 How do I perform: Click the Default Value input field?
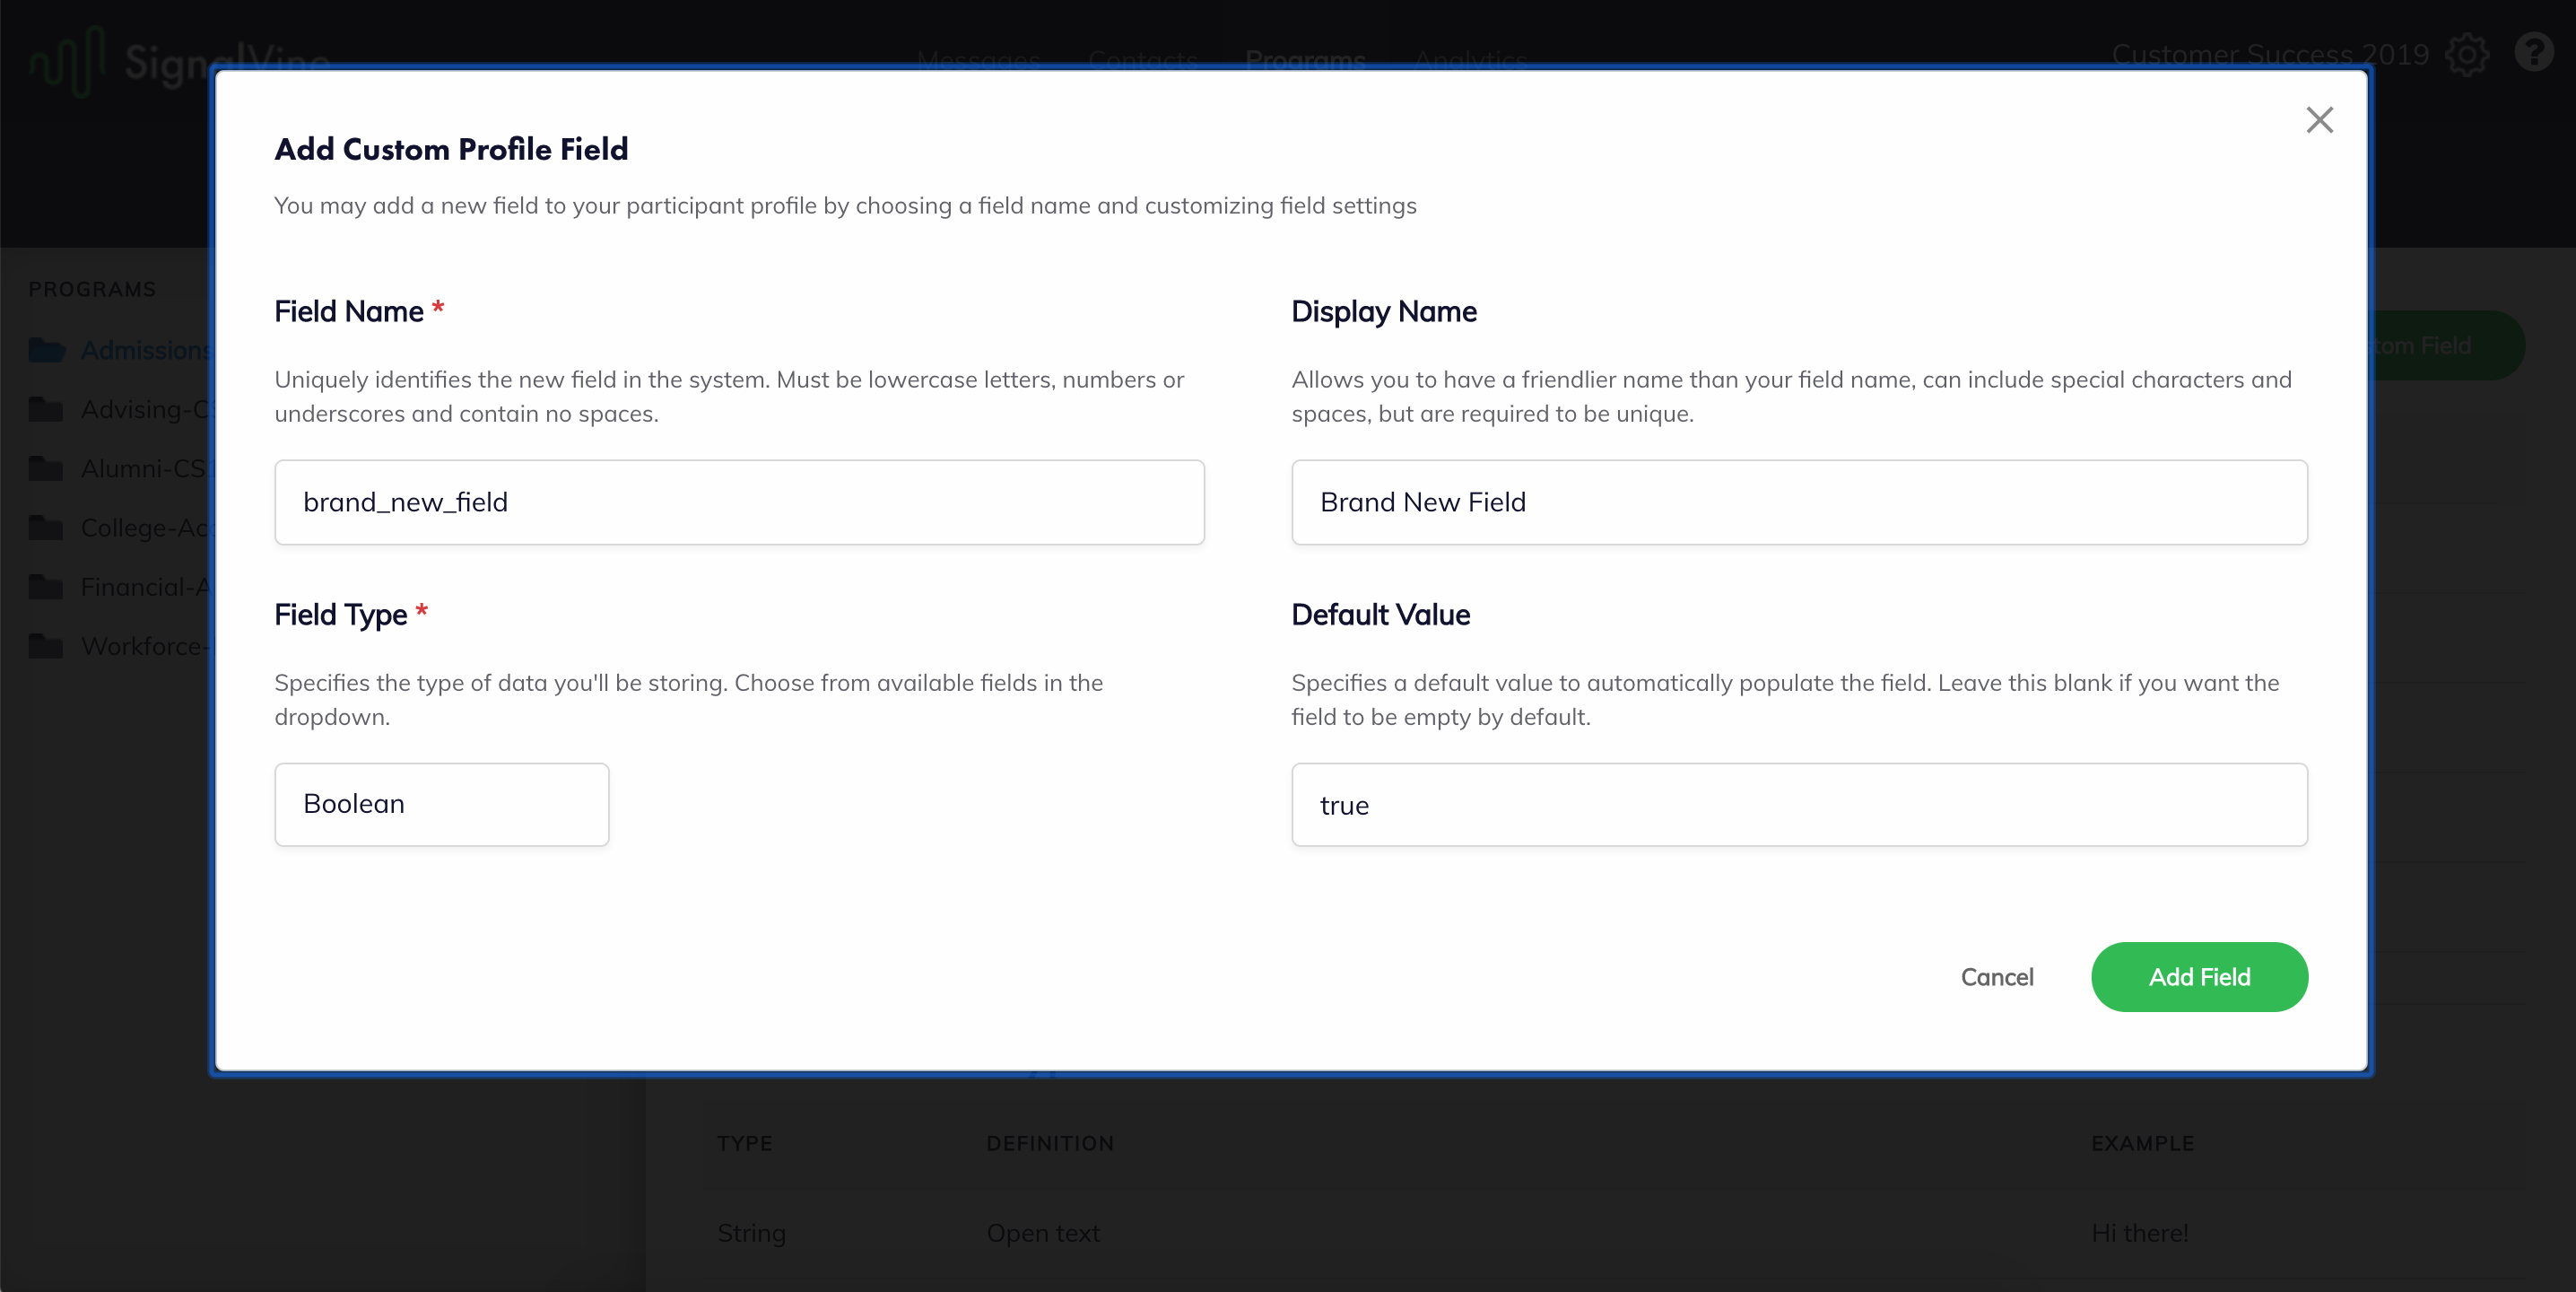[1799, 804]
